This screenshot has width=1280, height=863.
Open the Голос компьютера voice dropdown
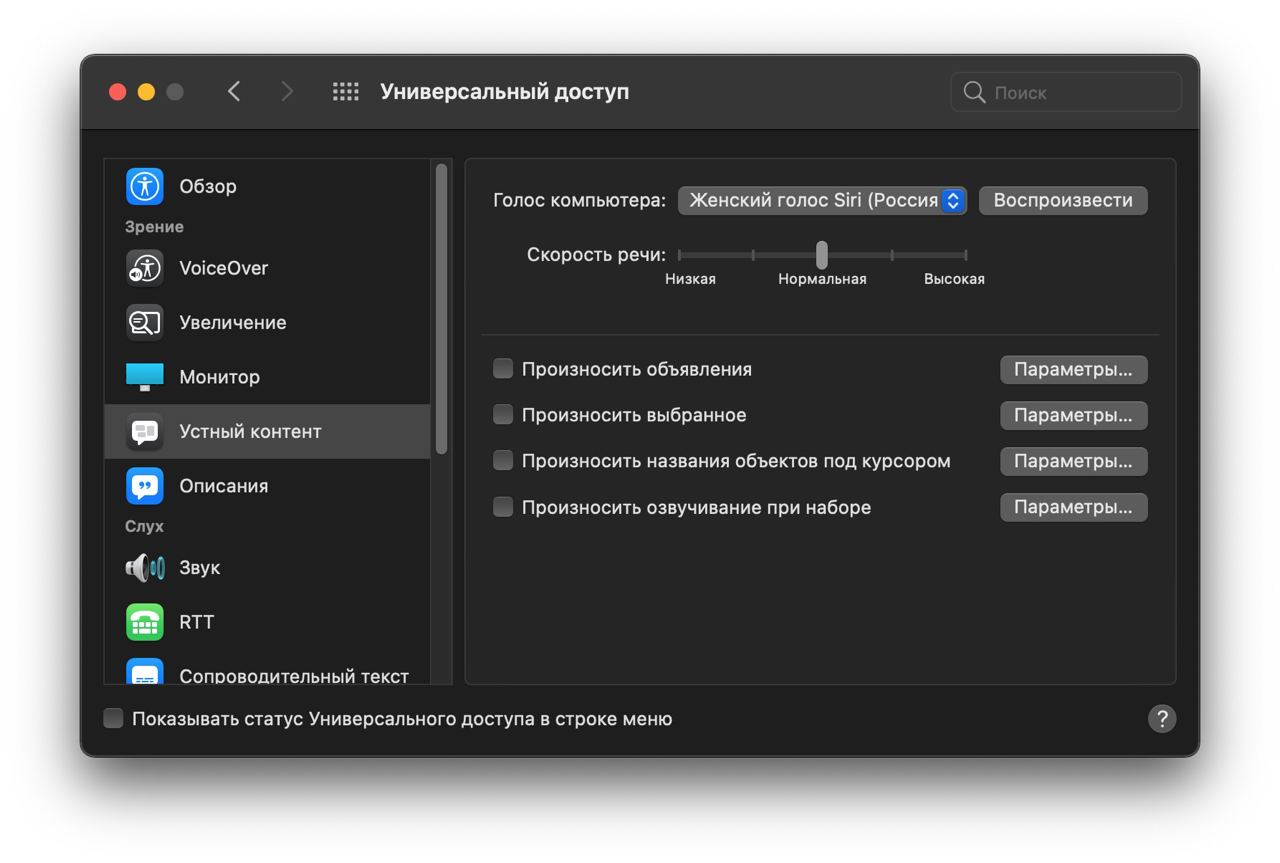822,200
